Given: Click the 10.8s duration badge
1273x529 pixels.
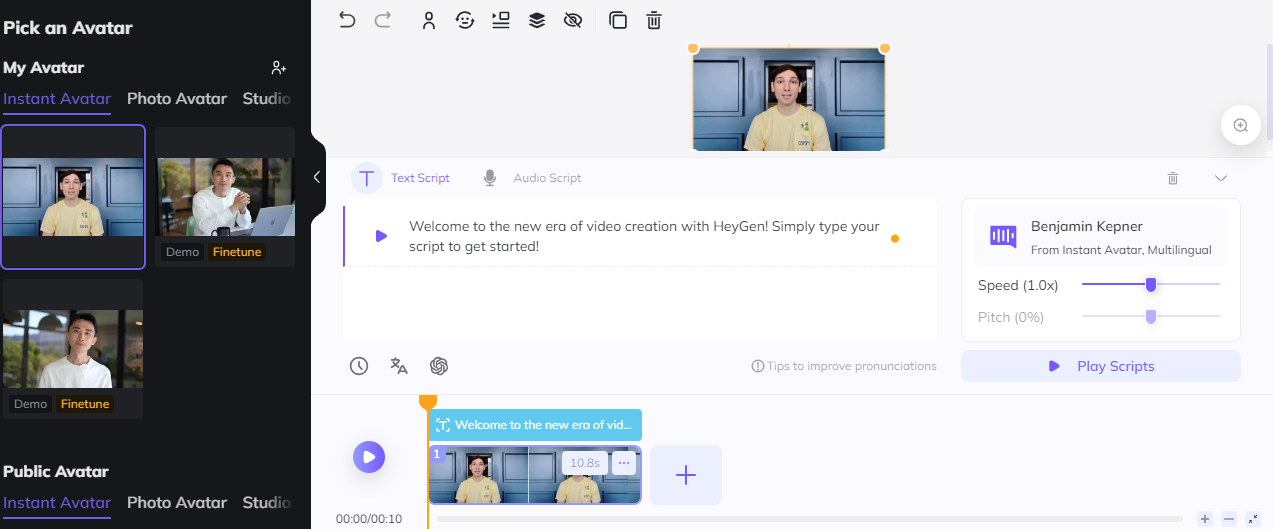Looking at the screenshot, I should coord(585,463).
